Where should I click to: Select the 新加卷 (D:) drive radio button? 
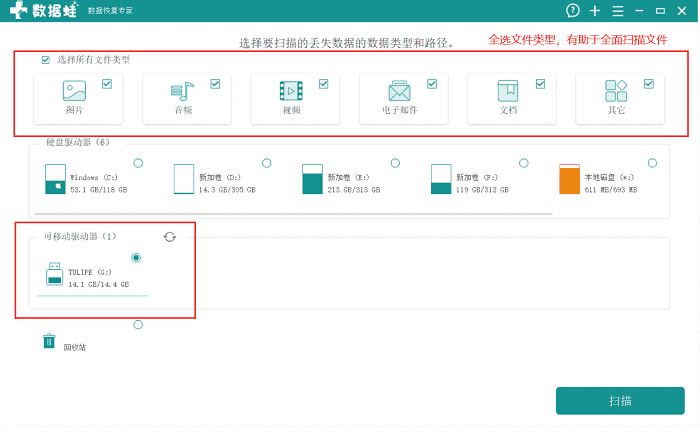click(x=267, y=163)
